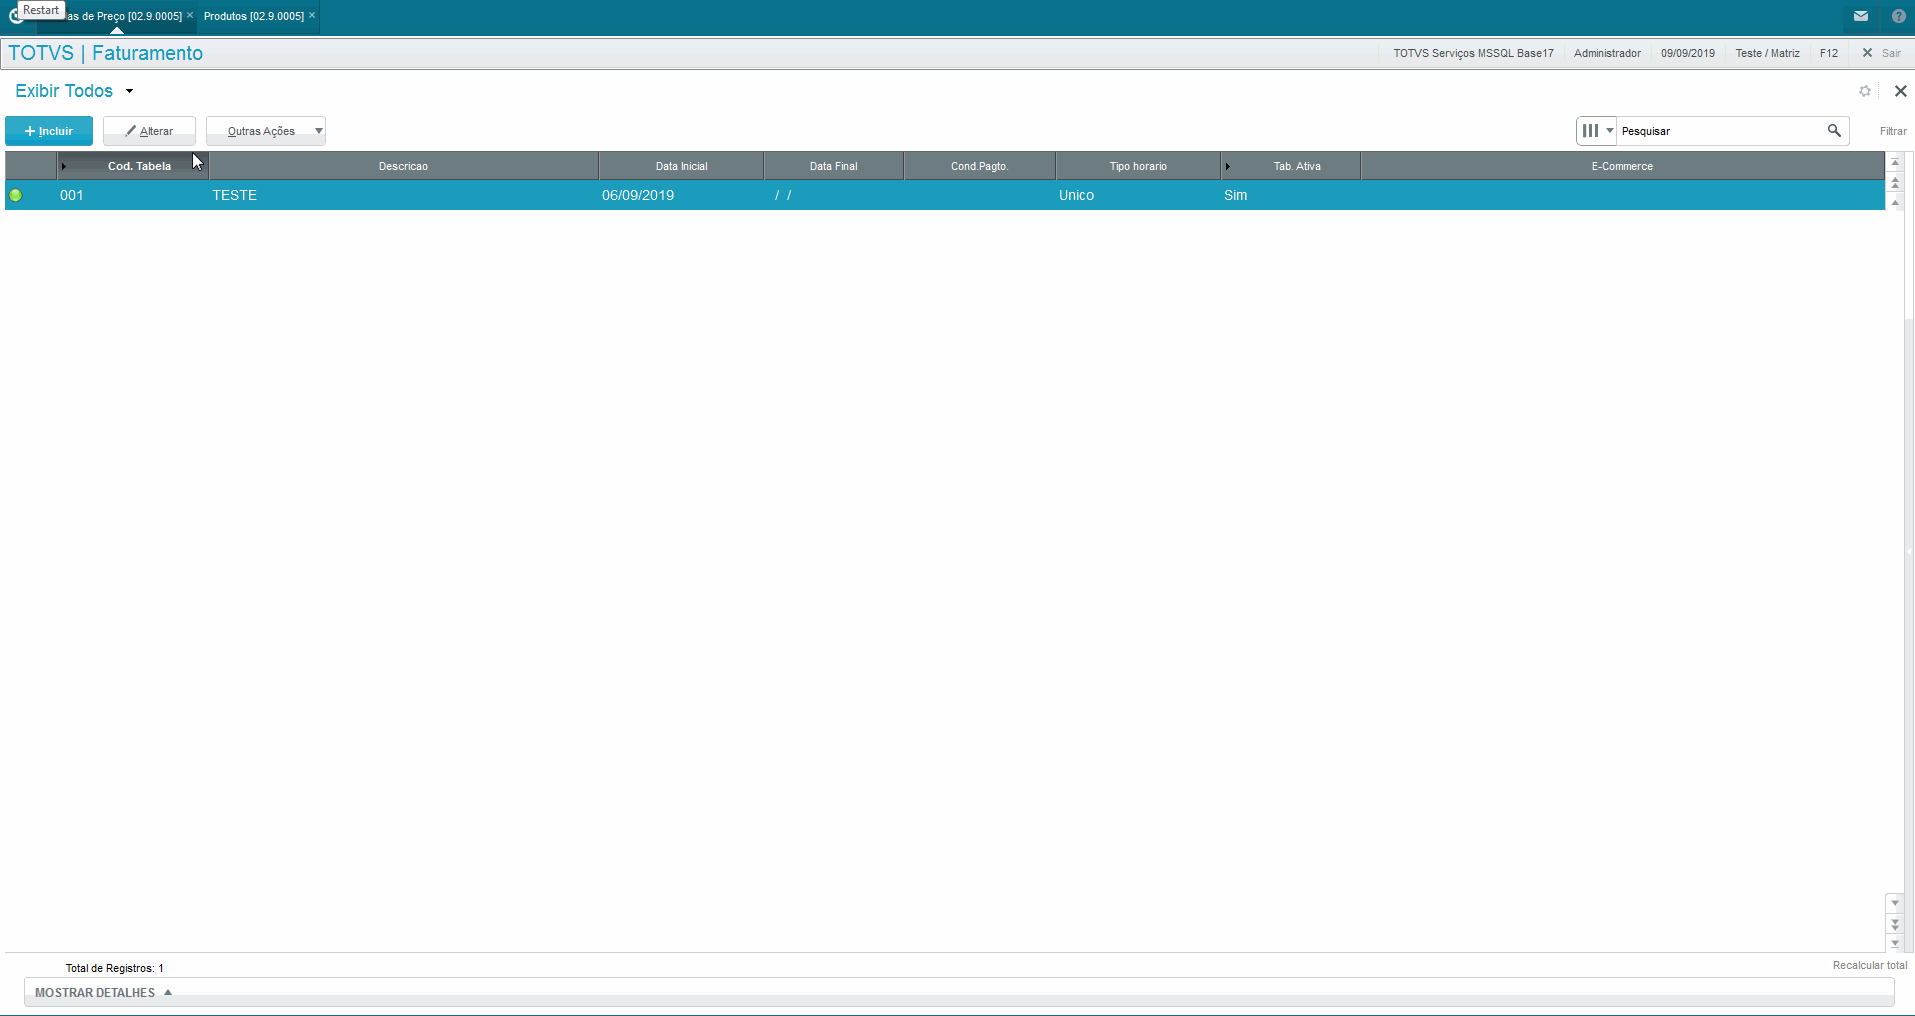Open the Outras Ações dropdown

tap(266, 131)
